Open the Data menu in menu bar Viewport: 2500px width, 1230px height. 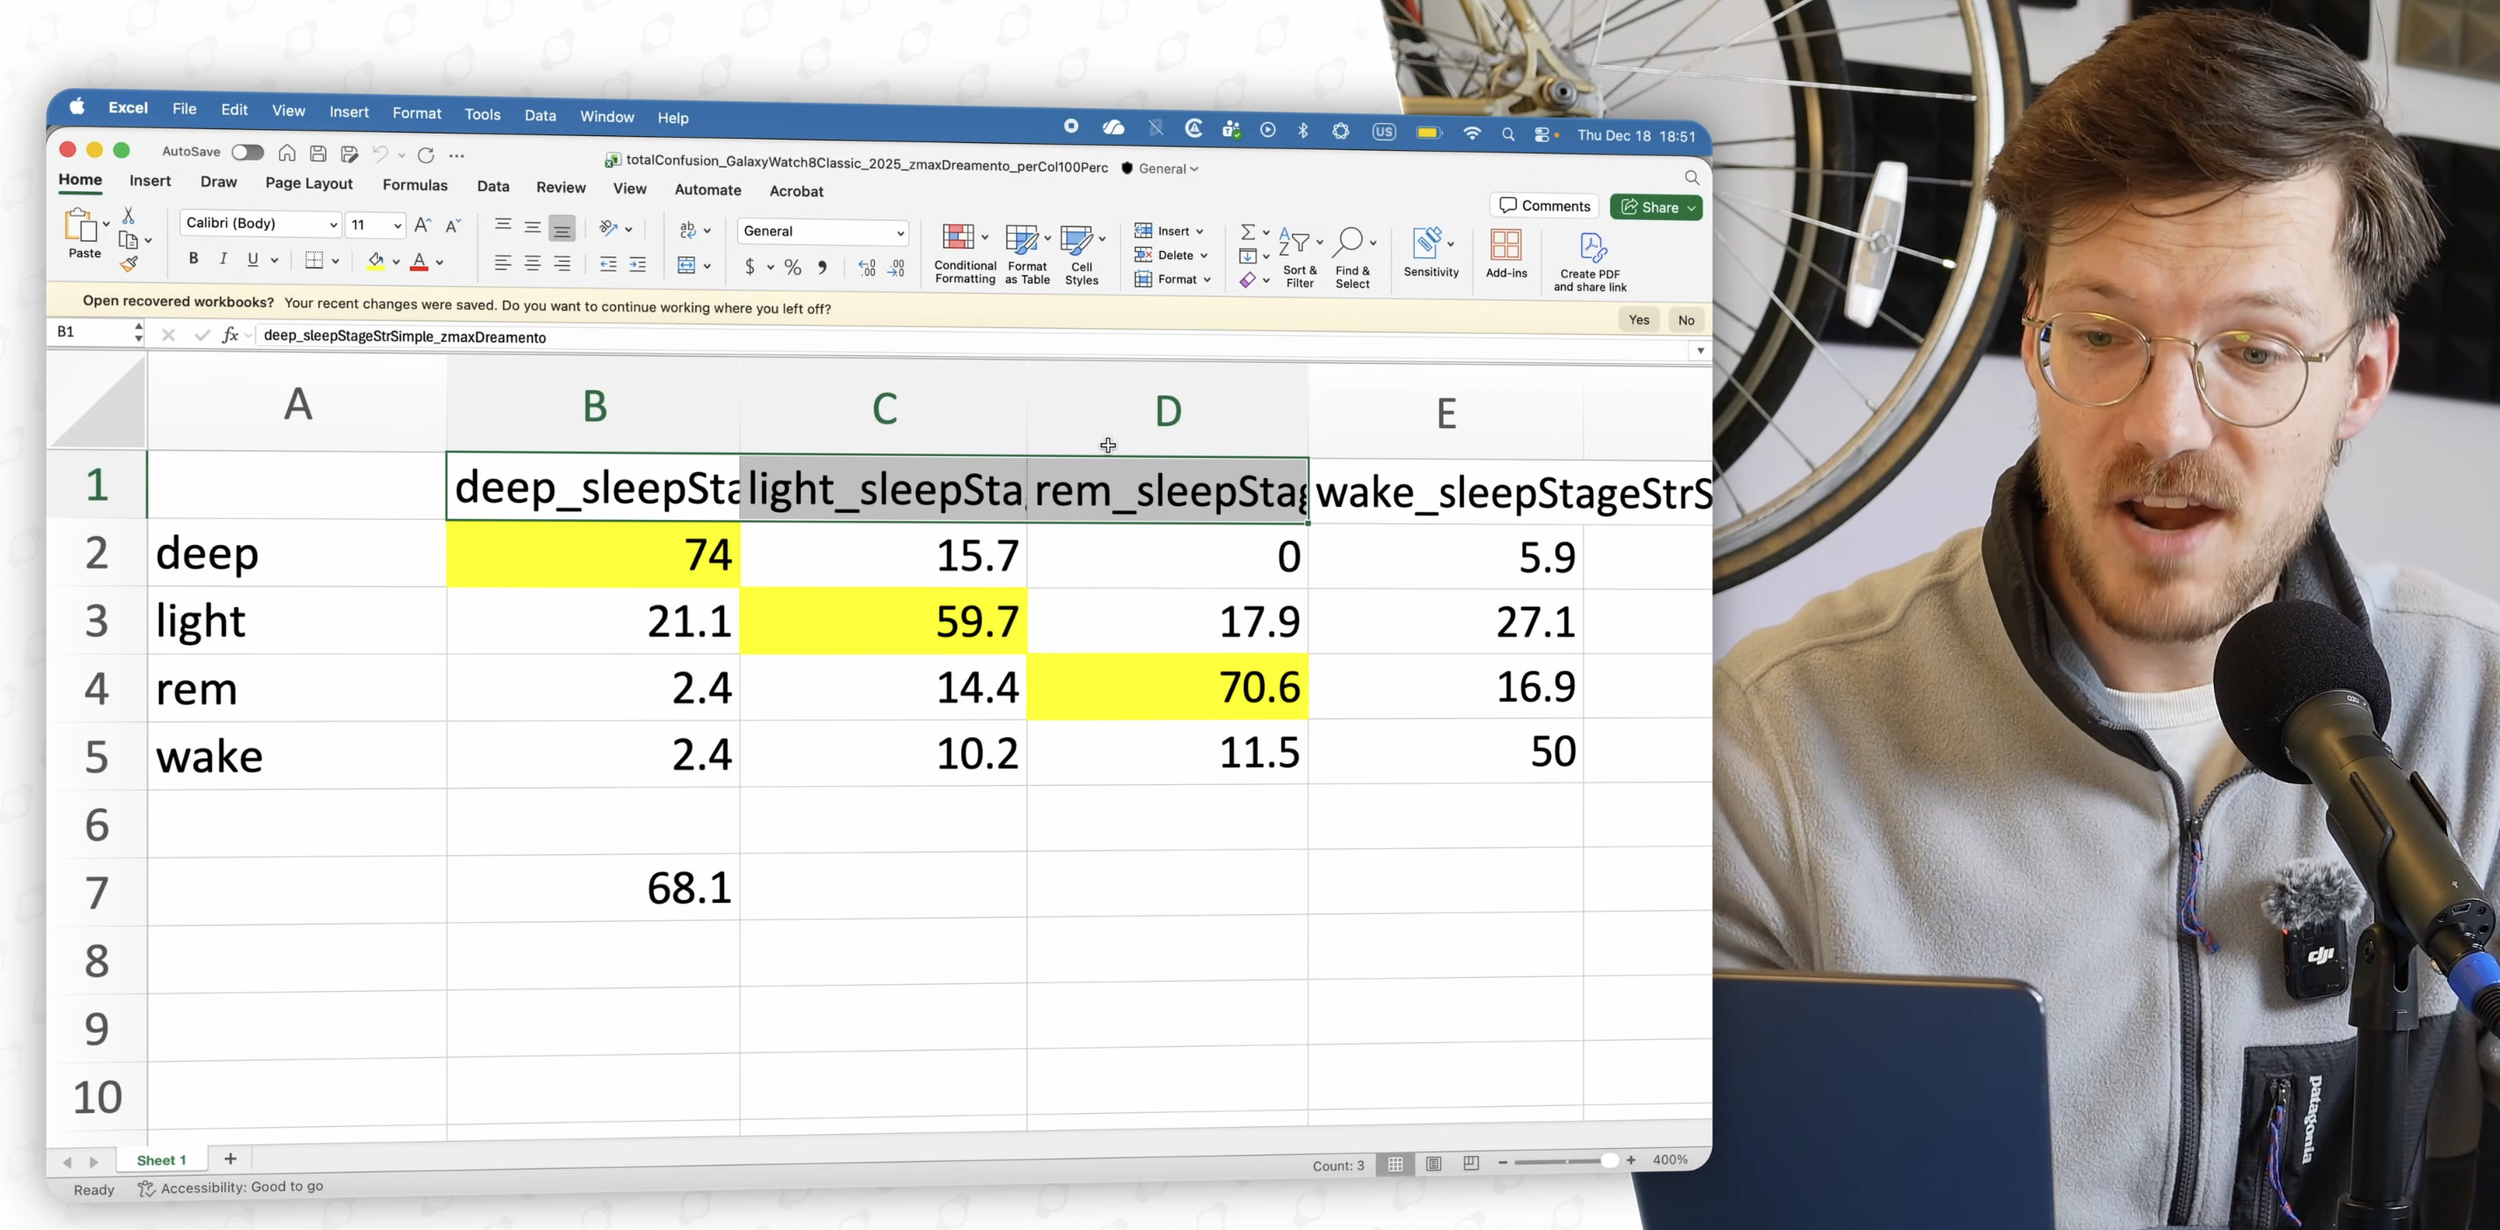(540, 115)
